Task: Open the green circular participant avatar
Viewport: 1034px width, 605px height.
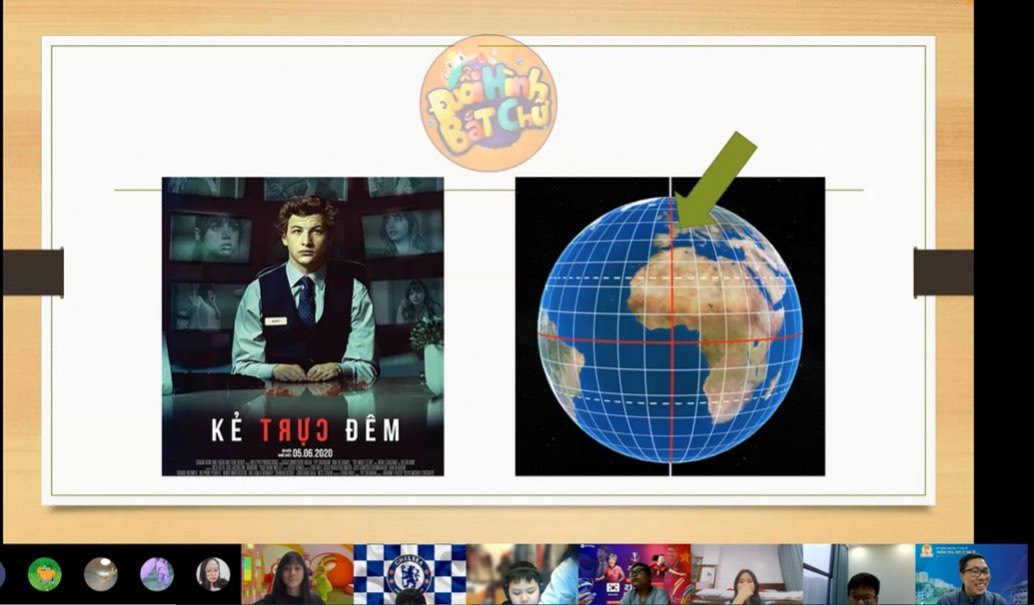Action: tap(44, 574)
